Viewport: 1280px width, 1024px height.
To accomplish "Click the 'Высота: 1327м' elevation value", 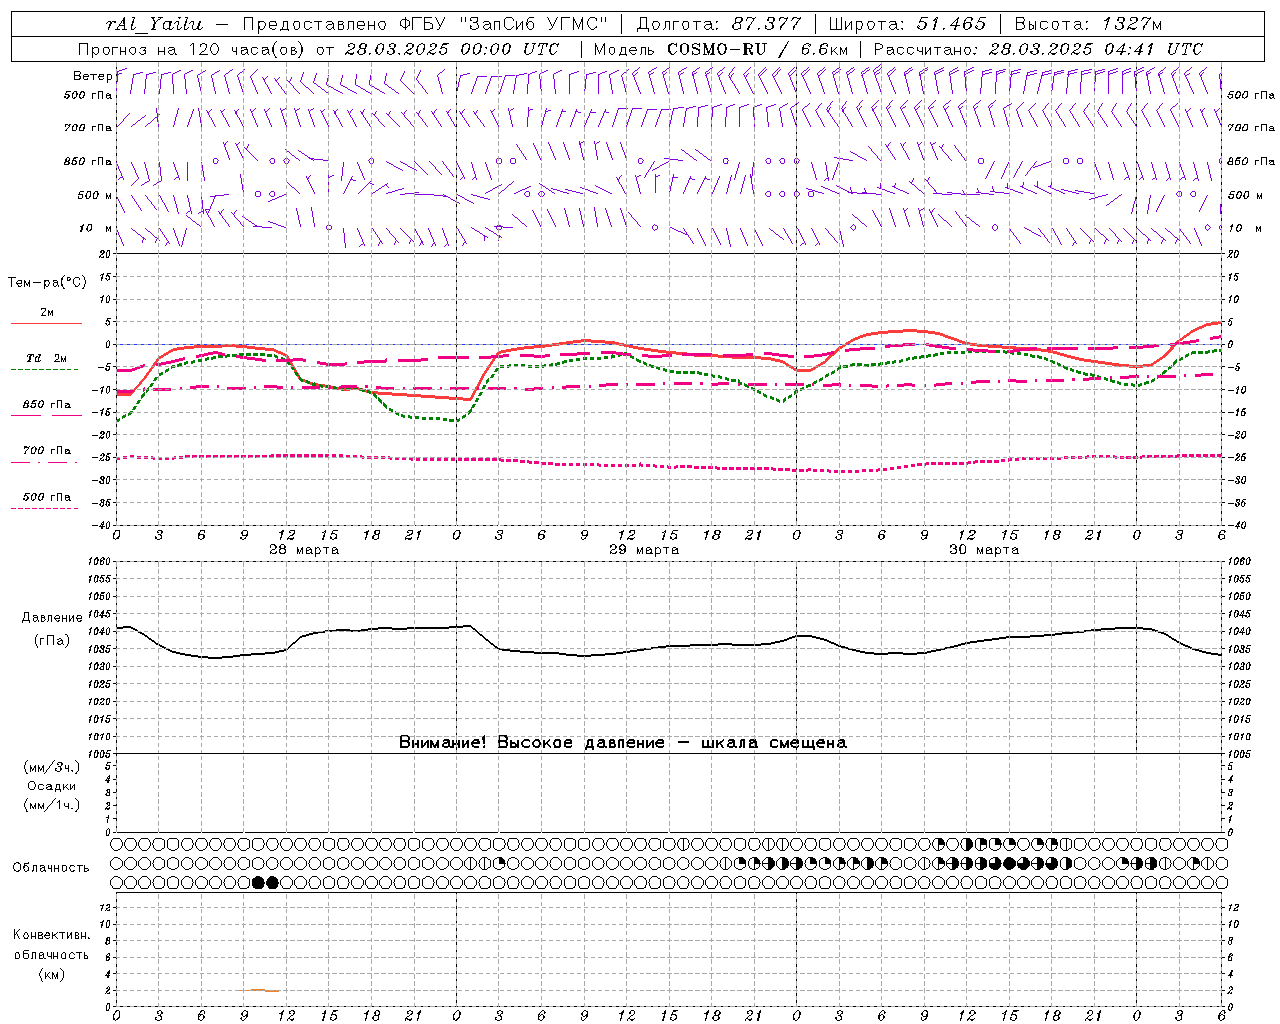I will tap(1088, 24).
